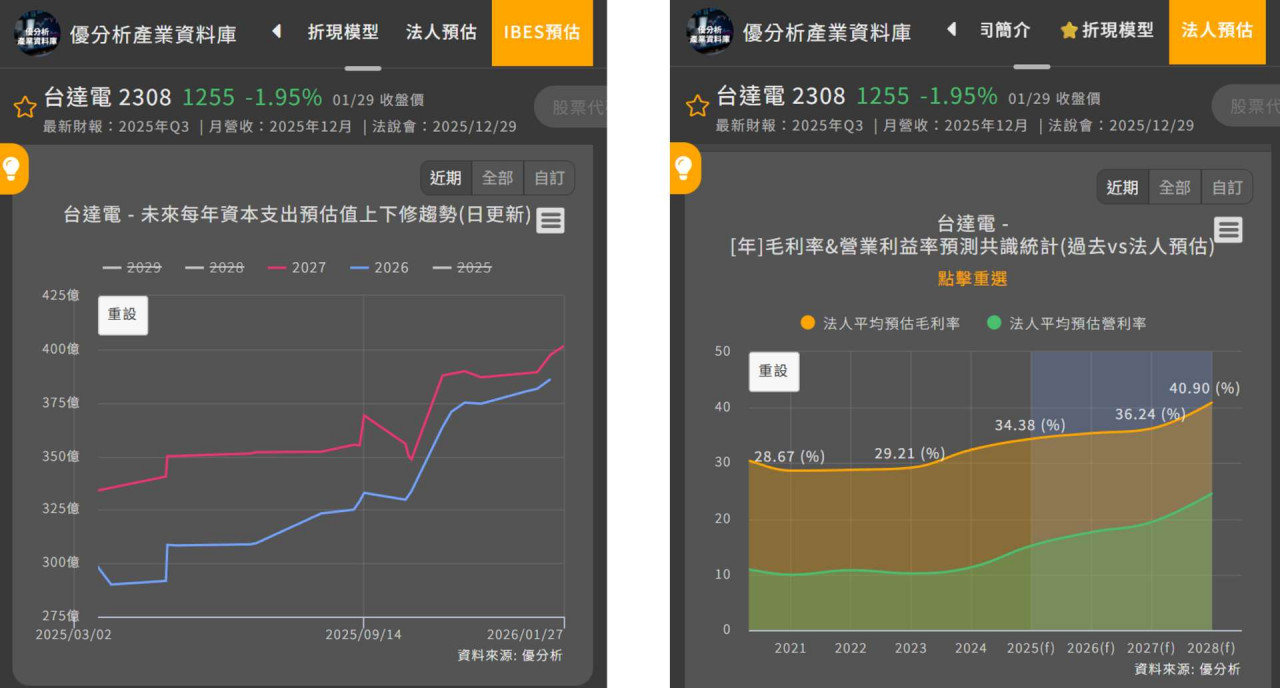Collapse navigation using the left panel chevron arrow
1280x688 pixels.
[276, 31]
